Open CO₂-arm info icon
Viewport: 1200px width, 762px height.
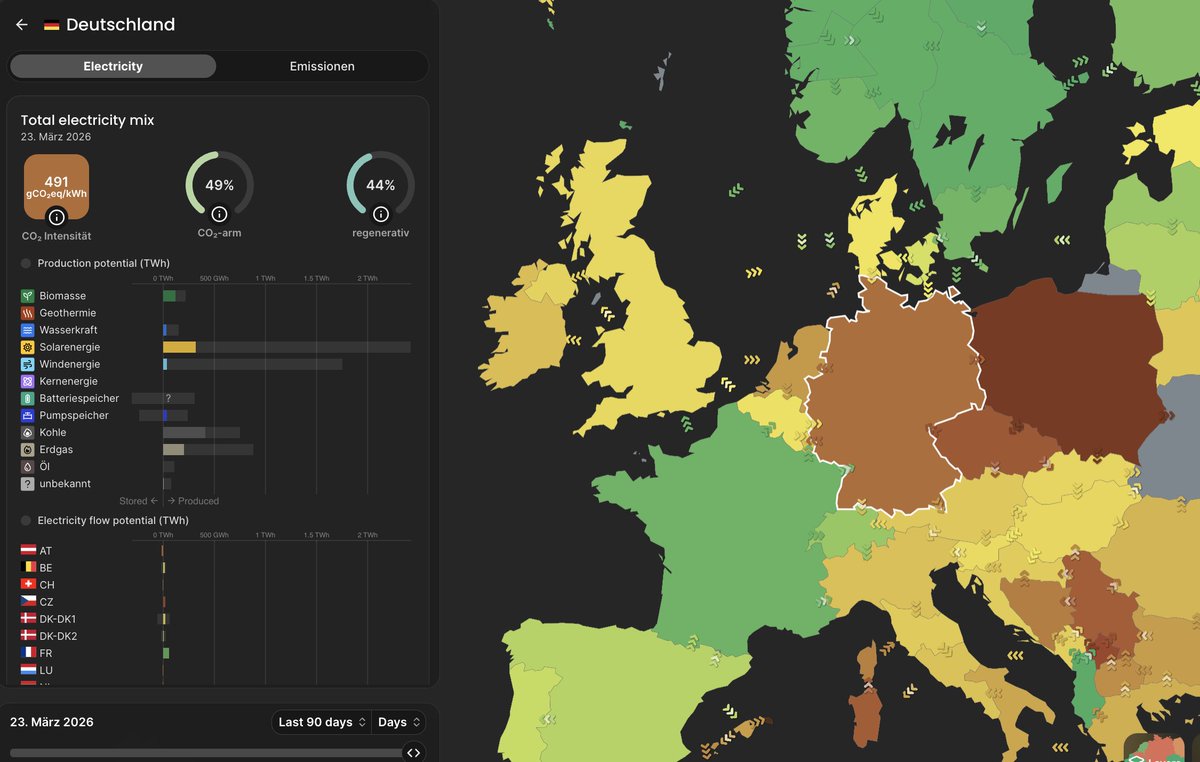tap(219, 214)
